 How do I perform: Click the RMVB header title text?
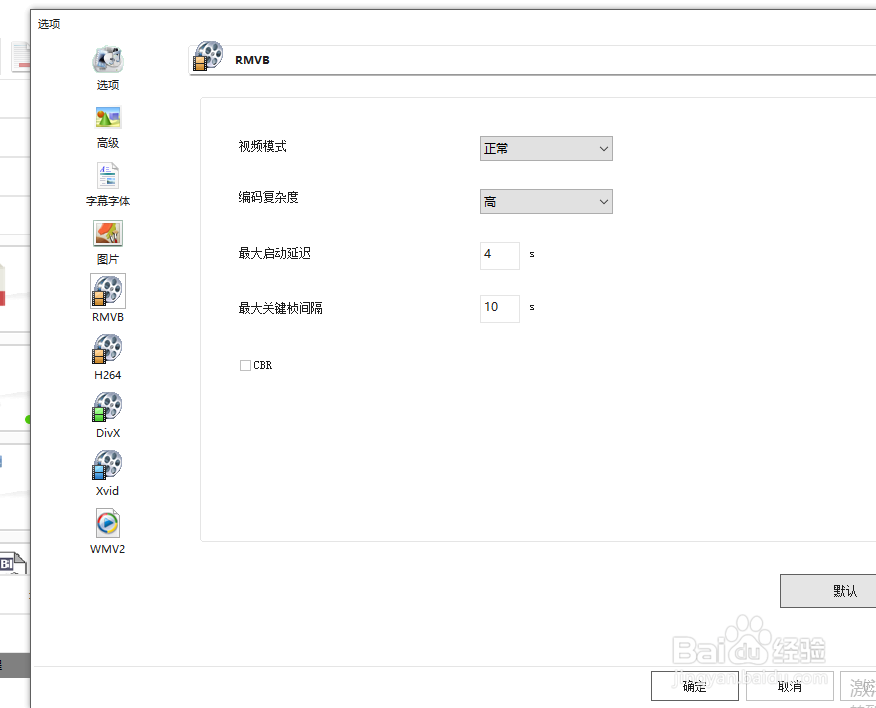pyautogui.click(x=253, y=60)
